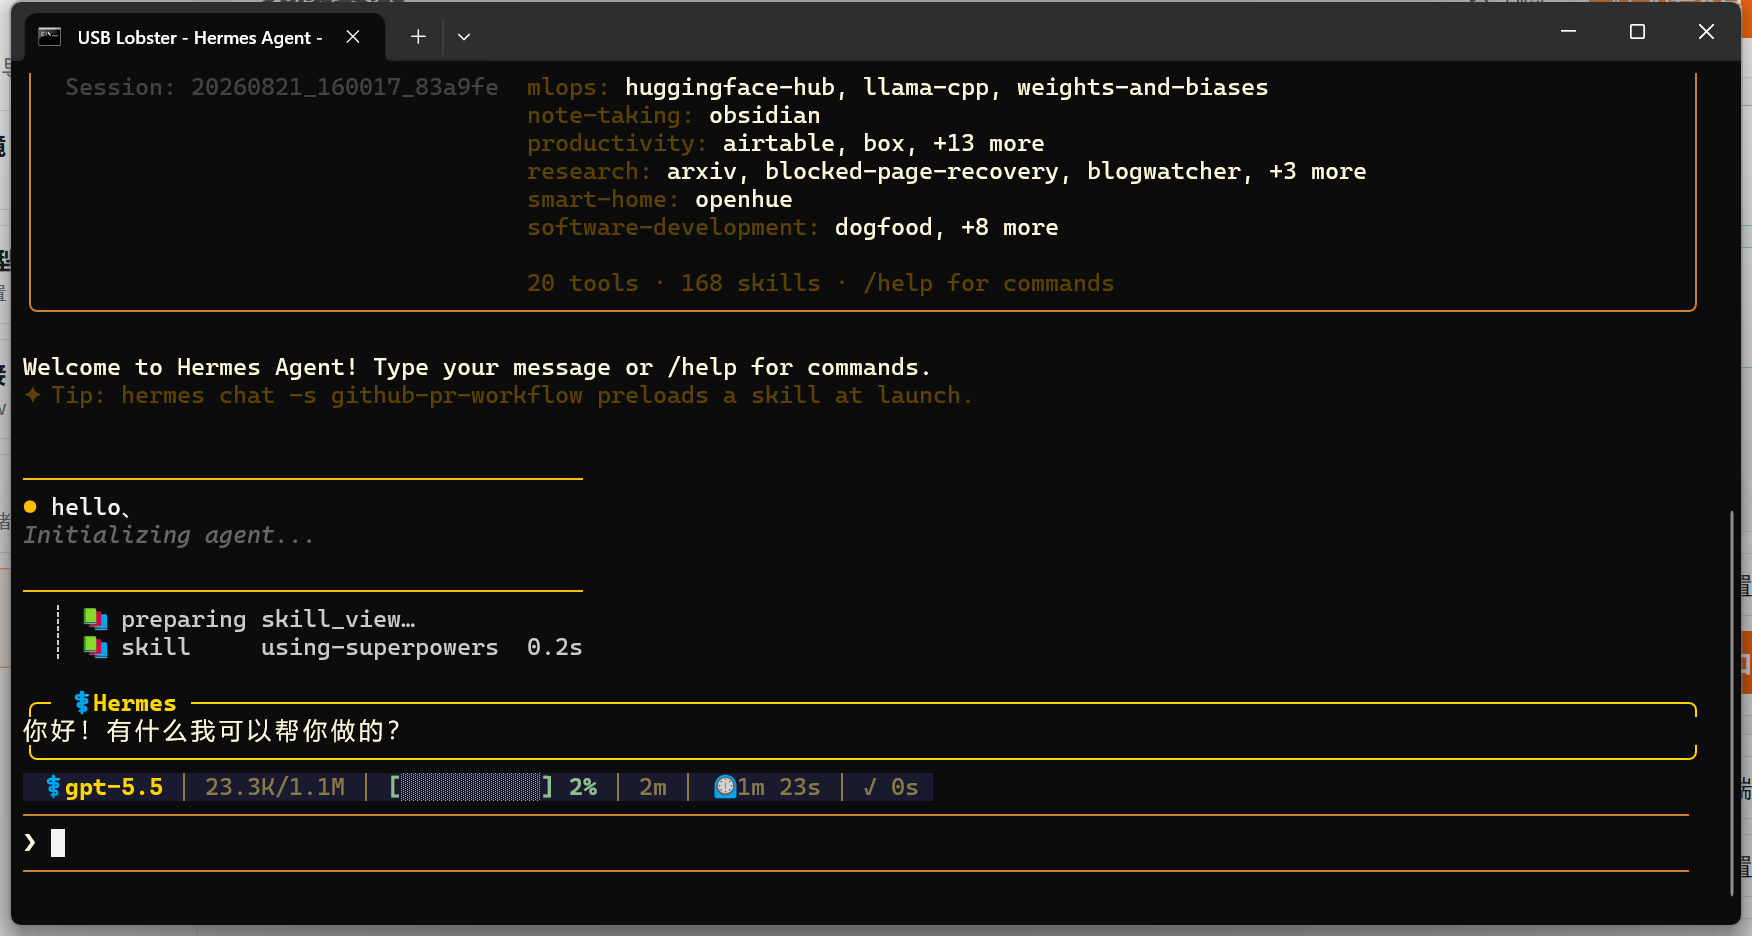Click the 'llama-cpp' mlops skill
The width and height of the screenshot is (1752, 936).
(926, 87)
